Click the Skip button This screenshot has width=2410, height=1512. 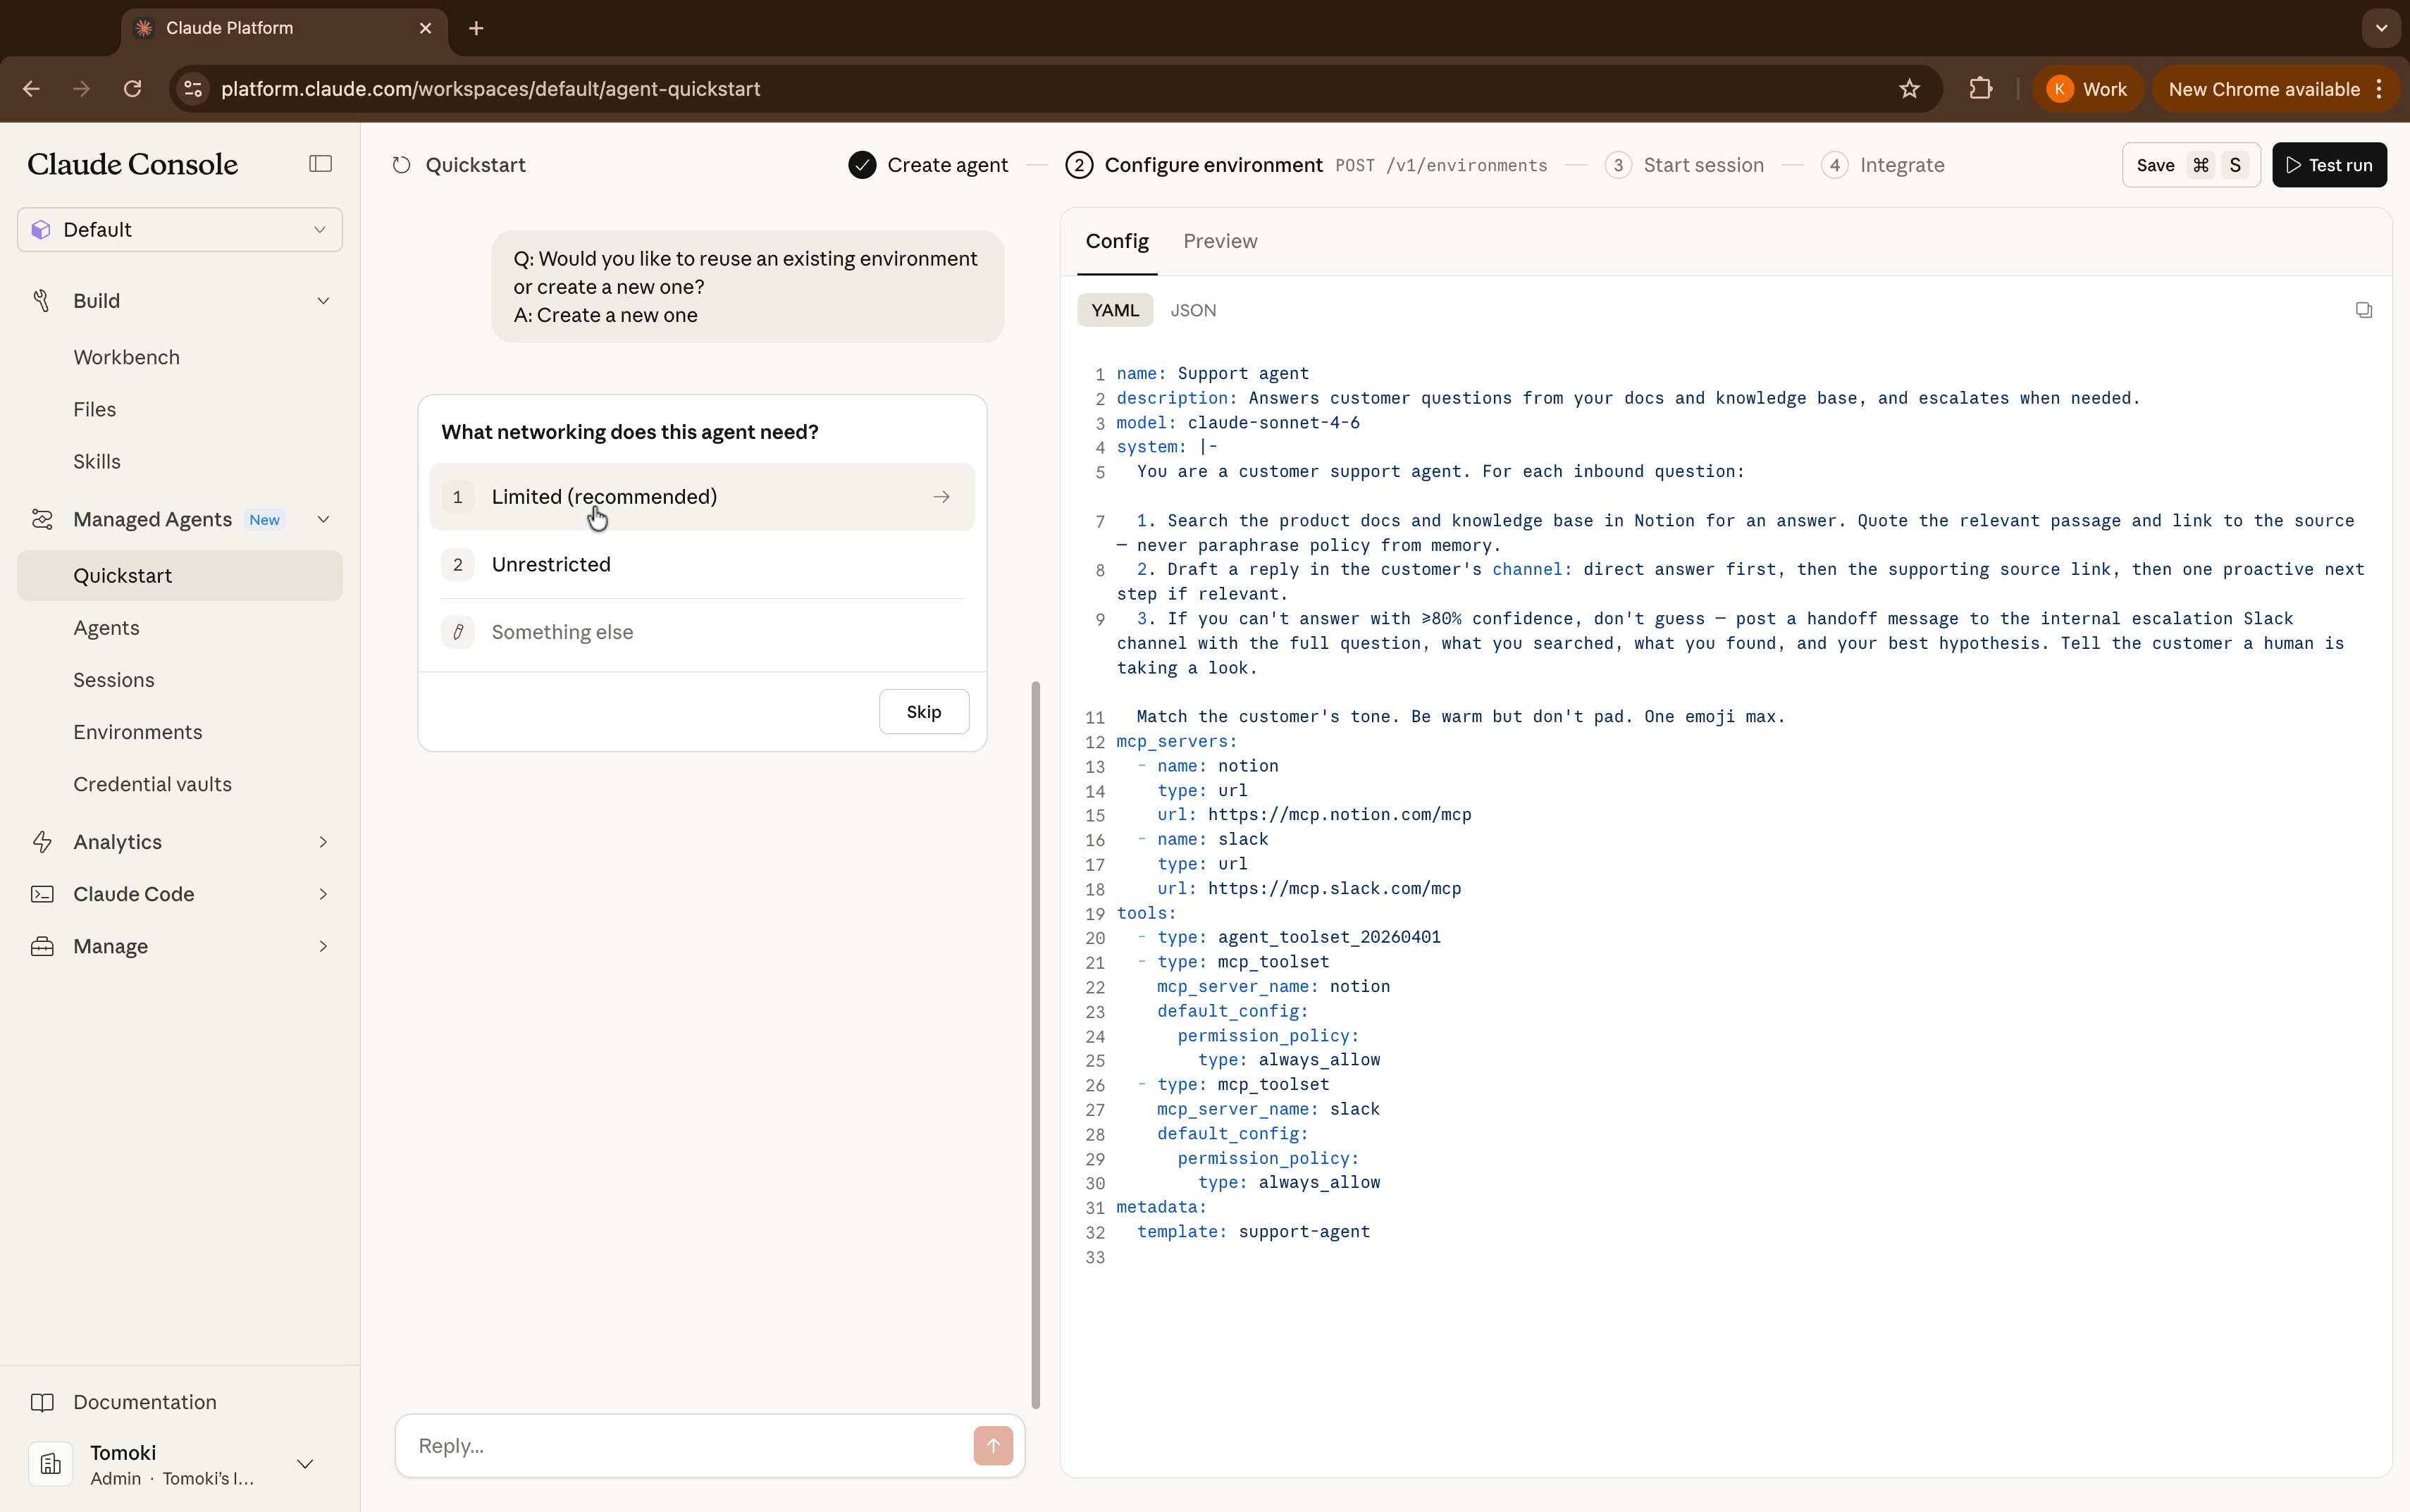point(924,712)
